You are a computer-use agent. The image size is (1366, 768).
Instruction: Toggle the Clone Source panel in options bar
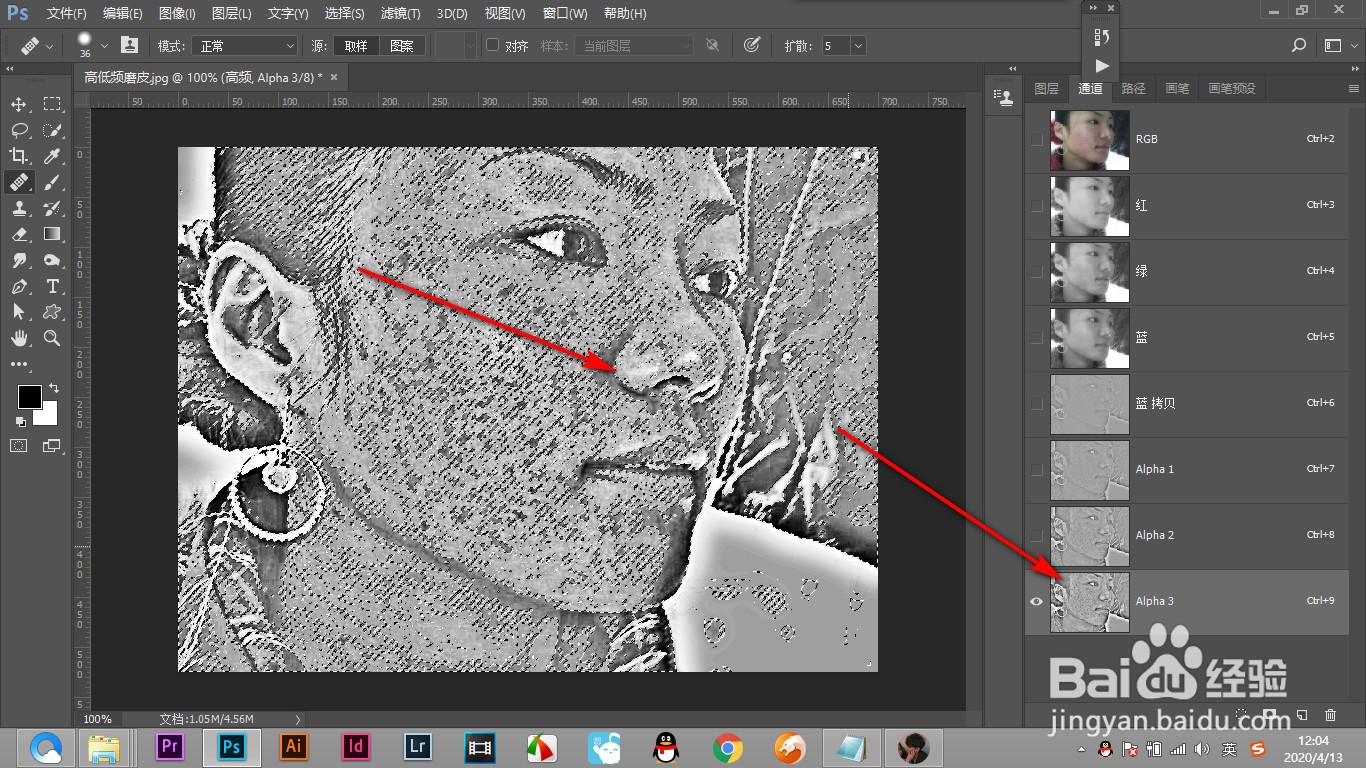pos(130,45)
